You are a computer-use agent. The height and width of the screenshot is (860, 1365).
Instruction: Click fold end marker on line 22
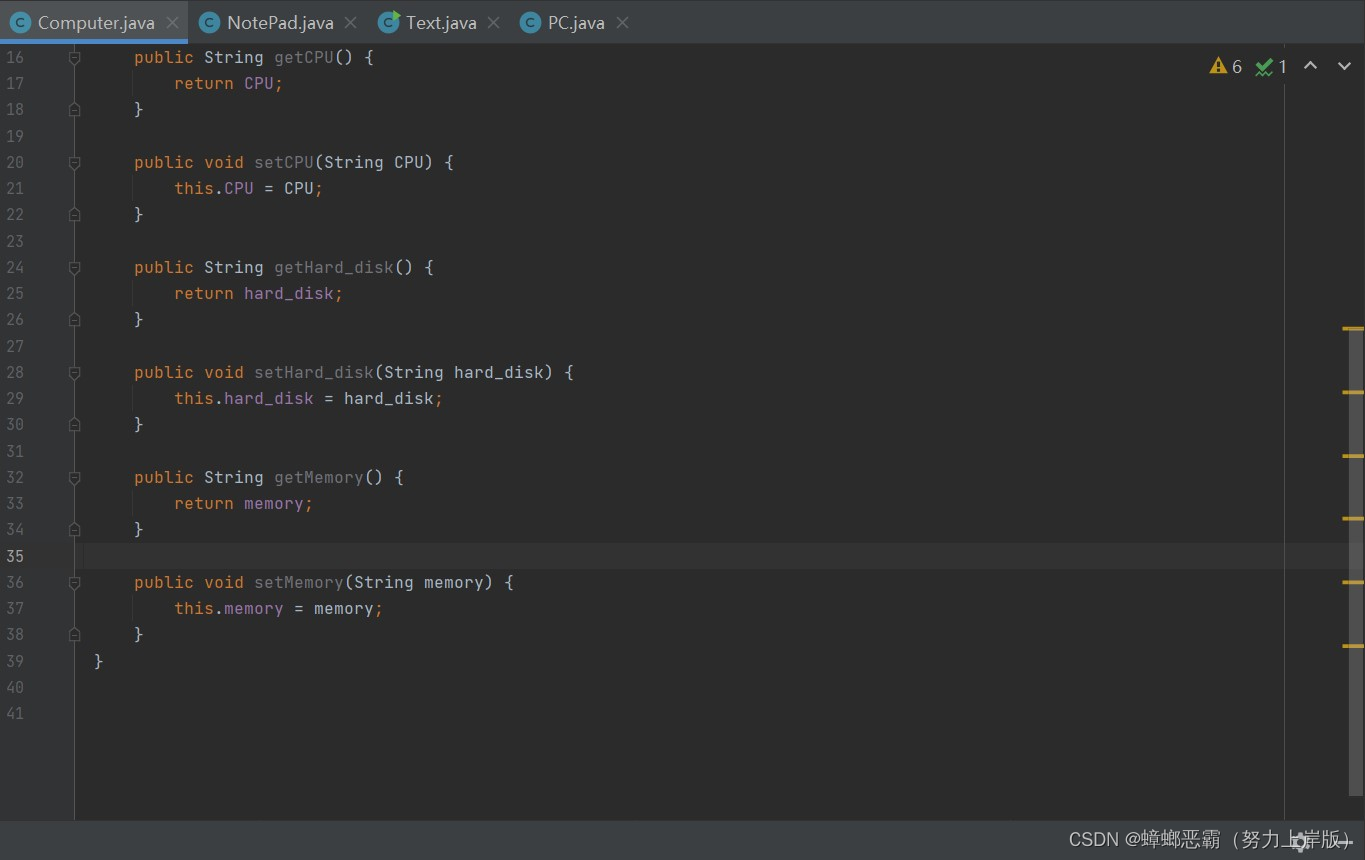(74, 215)
